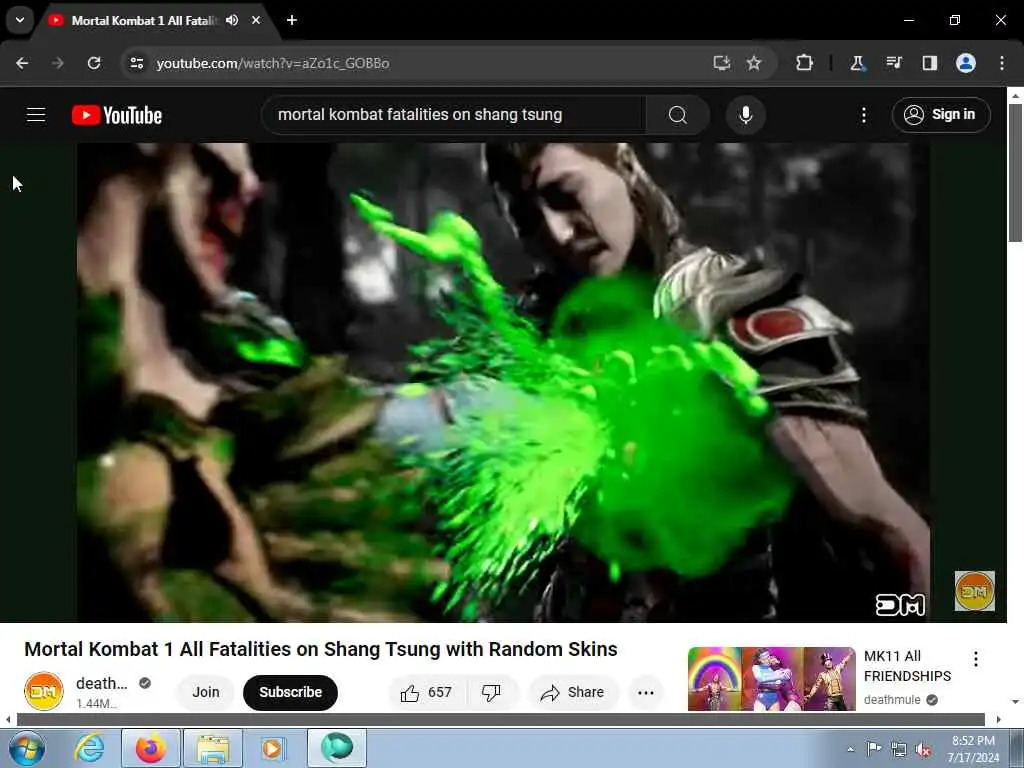
Task: Share this video
Action: tap(573, 692)
